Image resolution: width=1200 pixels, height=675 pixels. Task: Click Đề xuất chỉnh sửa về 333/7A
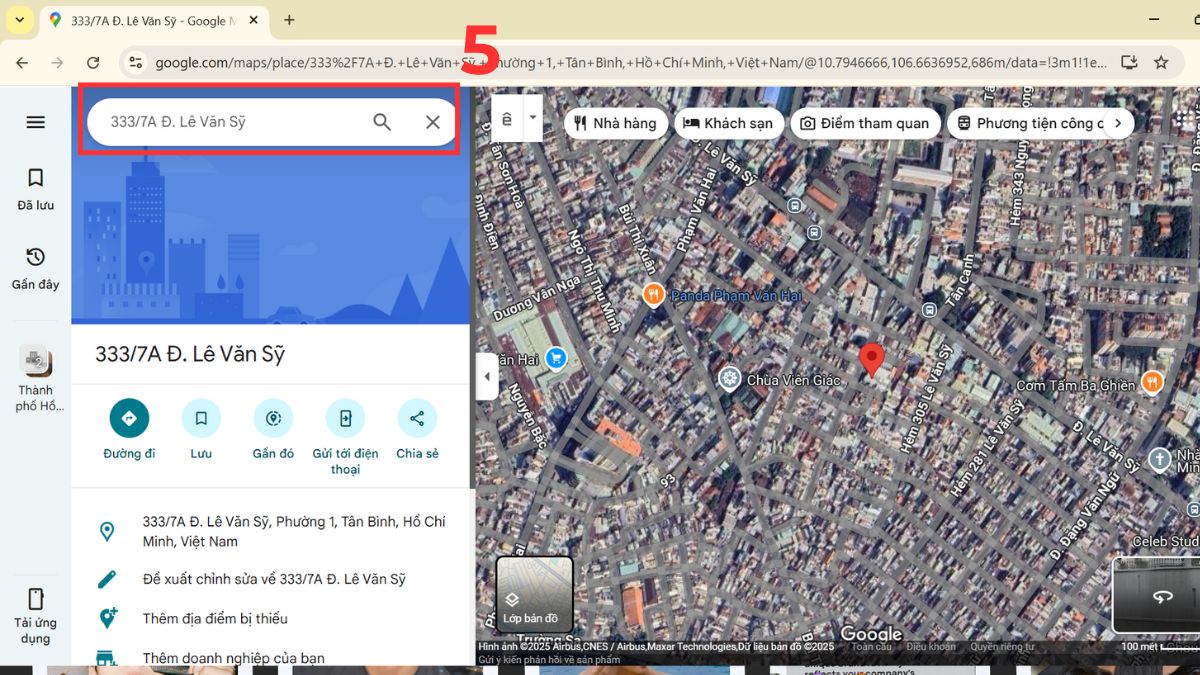(274, 579)
